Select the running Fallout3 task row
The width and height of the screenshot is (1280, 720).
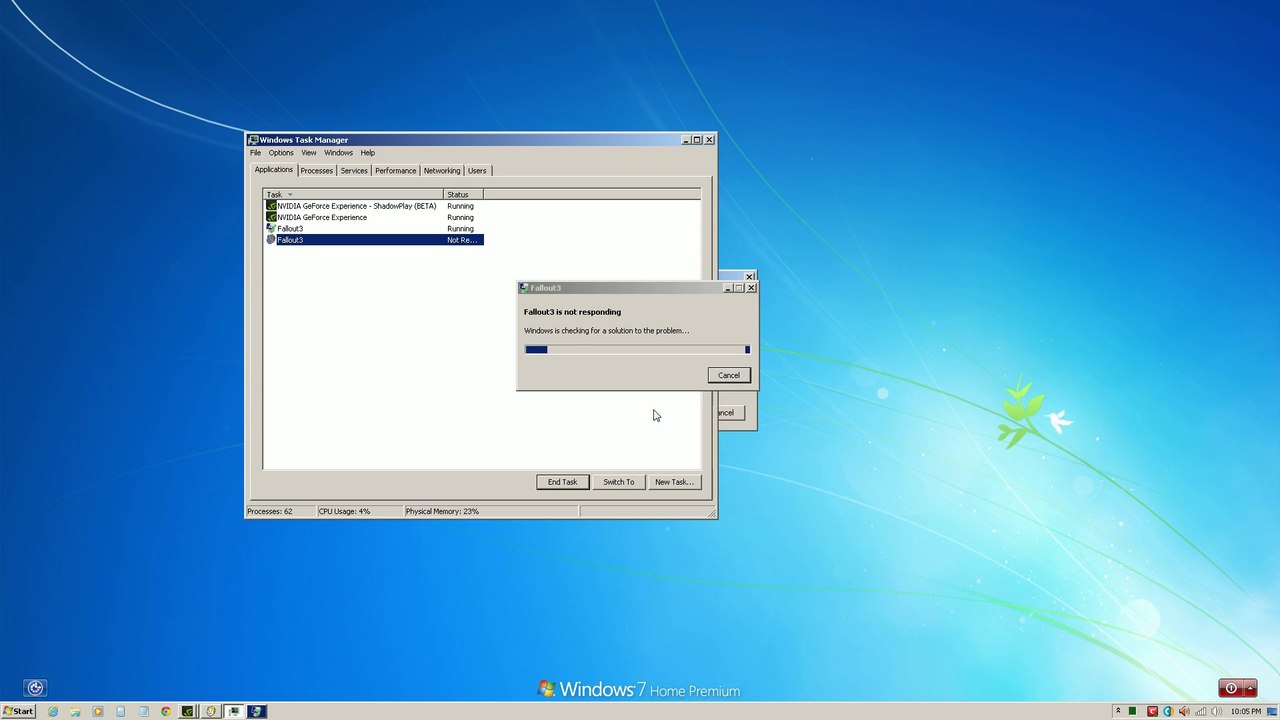[374, 229]
